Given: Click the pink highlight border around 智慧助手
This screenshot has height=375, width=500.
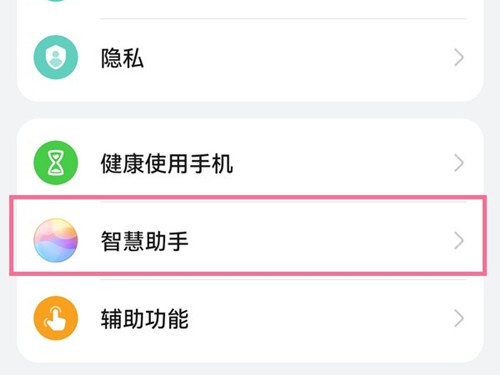Looking at the screenshot, I should 250,197.
